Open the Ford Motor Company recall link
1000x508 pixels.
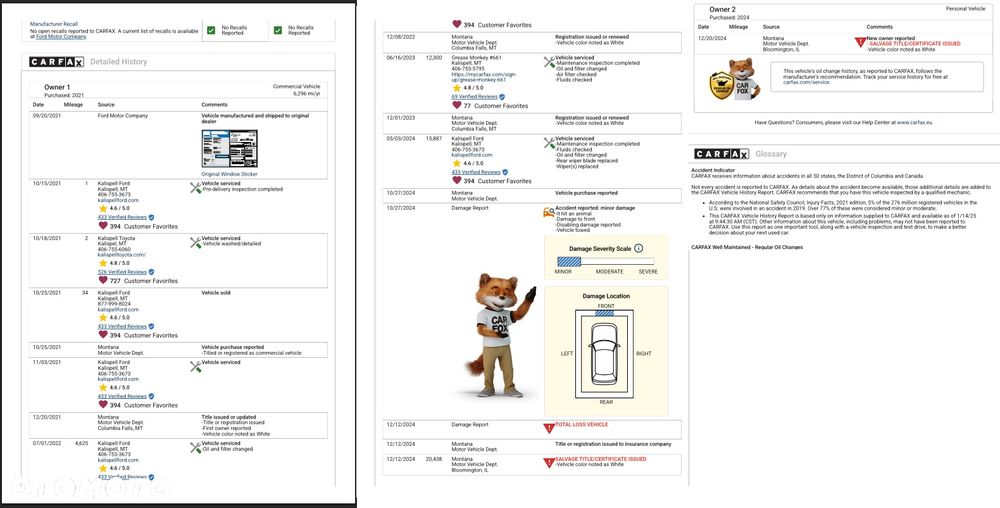(61, 37)
